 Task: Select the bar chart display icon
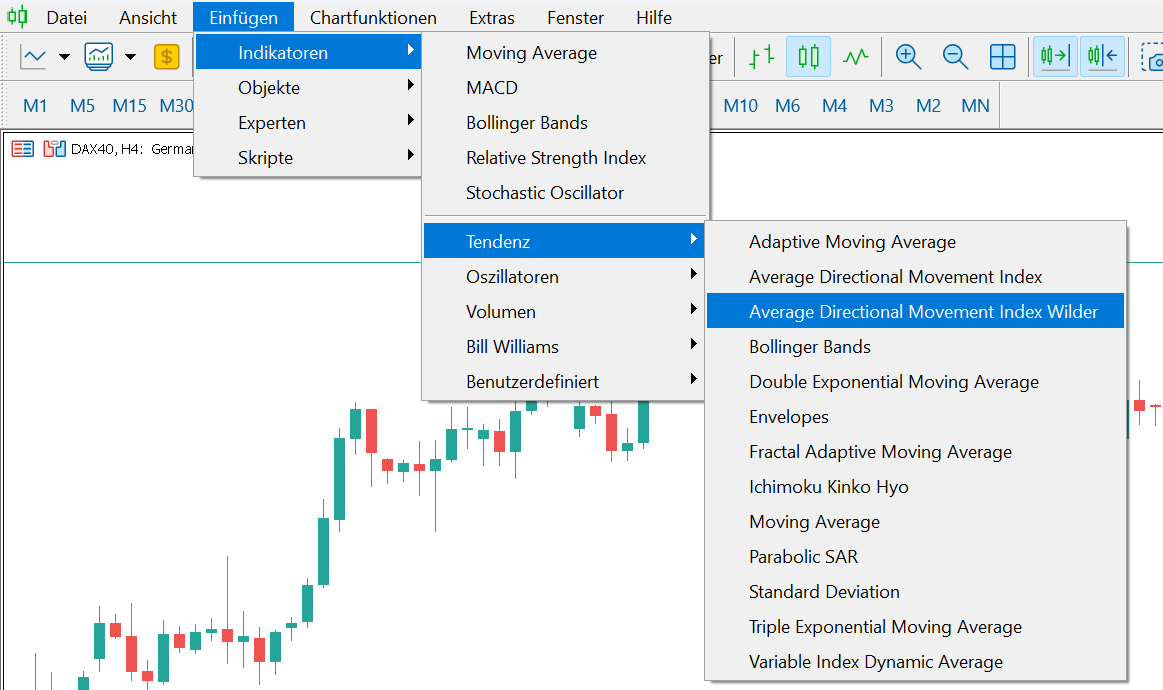(x=762, y=56)
